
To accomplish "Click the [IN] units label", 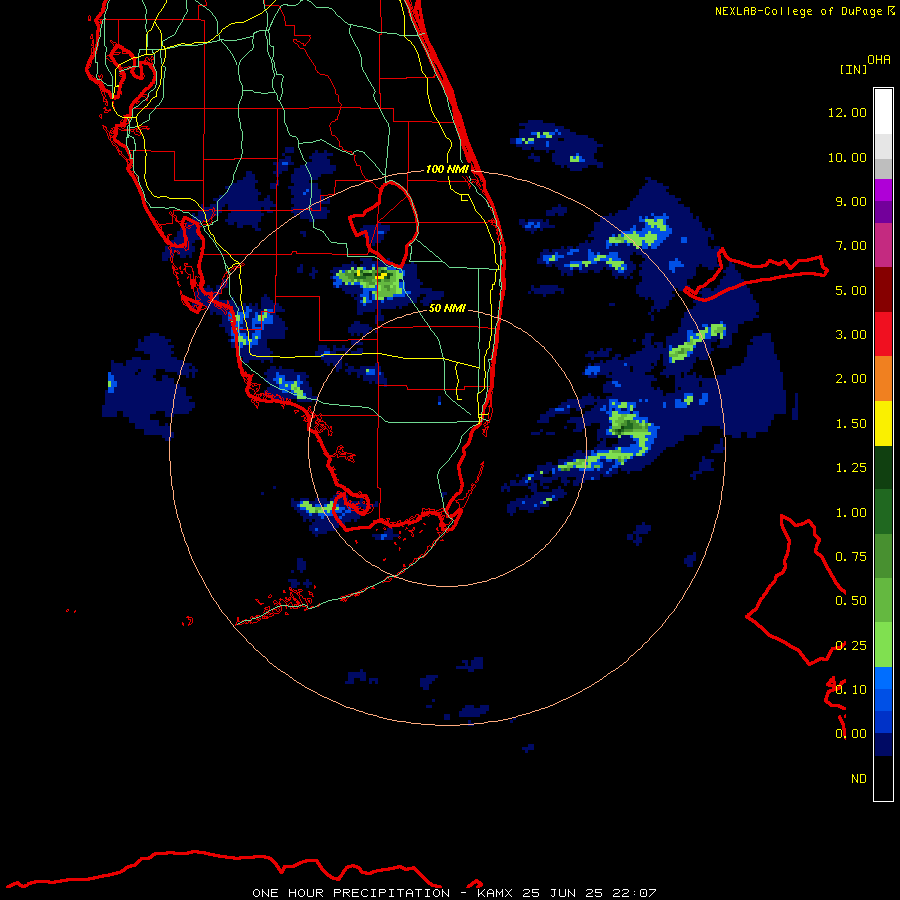I will [853, 69].
